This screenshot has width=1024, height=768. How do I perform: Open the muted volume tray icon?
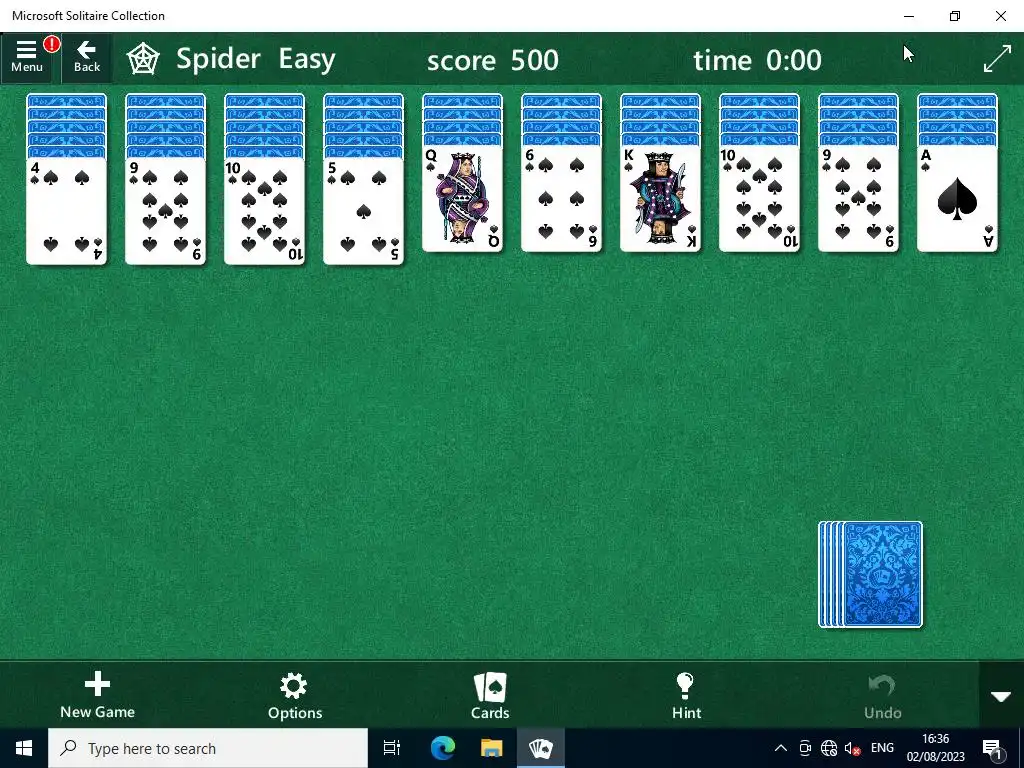pyautogui.click(x=852, y=748)
